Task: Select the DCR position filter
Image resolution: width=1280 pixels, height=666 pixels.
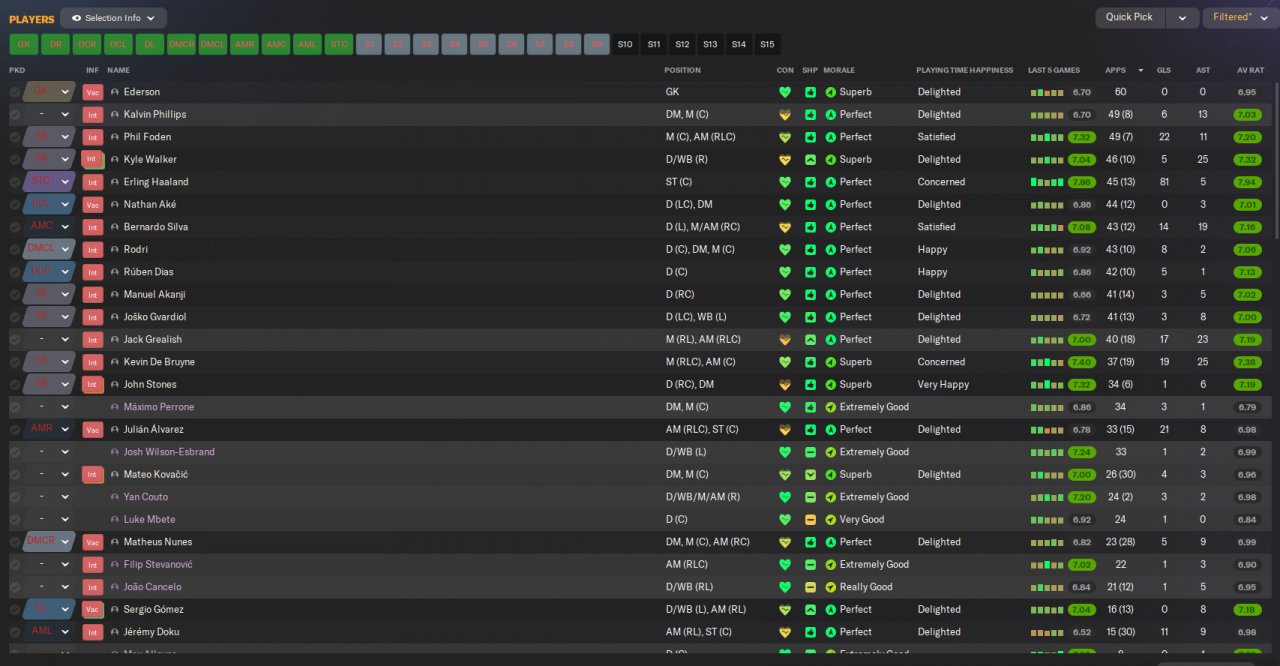Action: [x=87, y=44]
